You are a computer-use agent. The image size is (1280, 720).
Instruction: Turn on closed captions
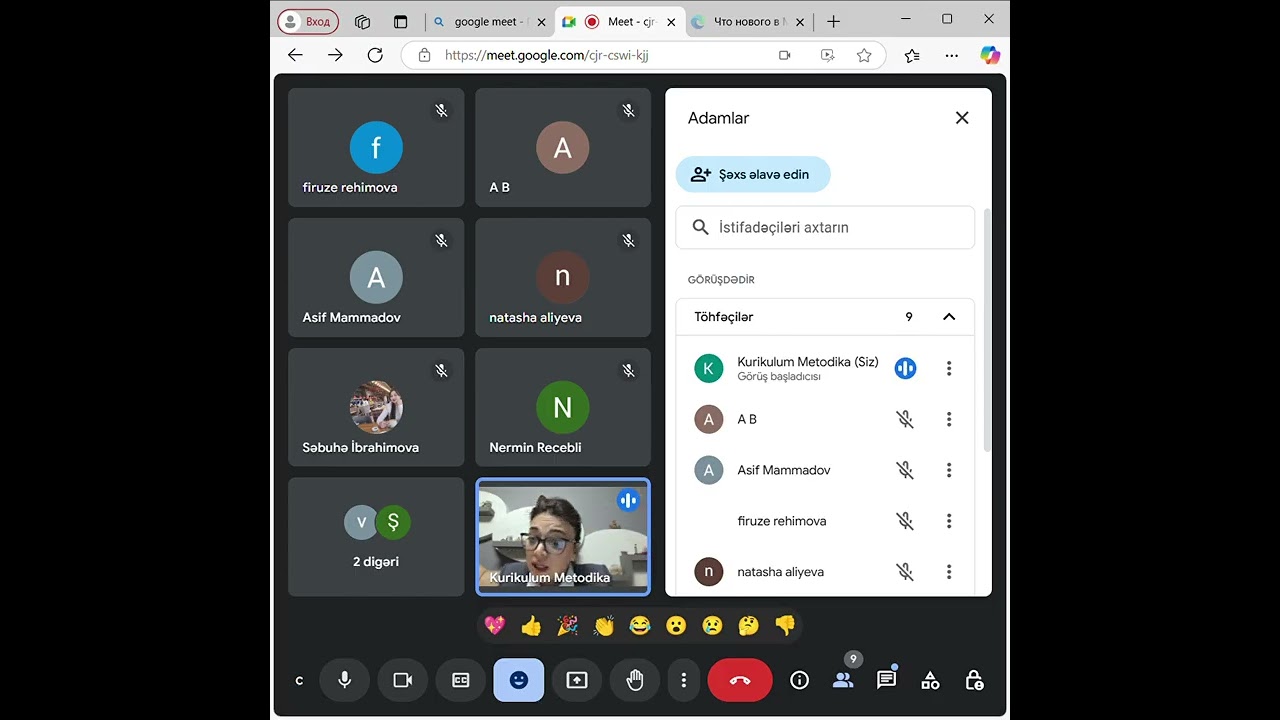point(461,680)
